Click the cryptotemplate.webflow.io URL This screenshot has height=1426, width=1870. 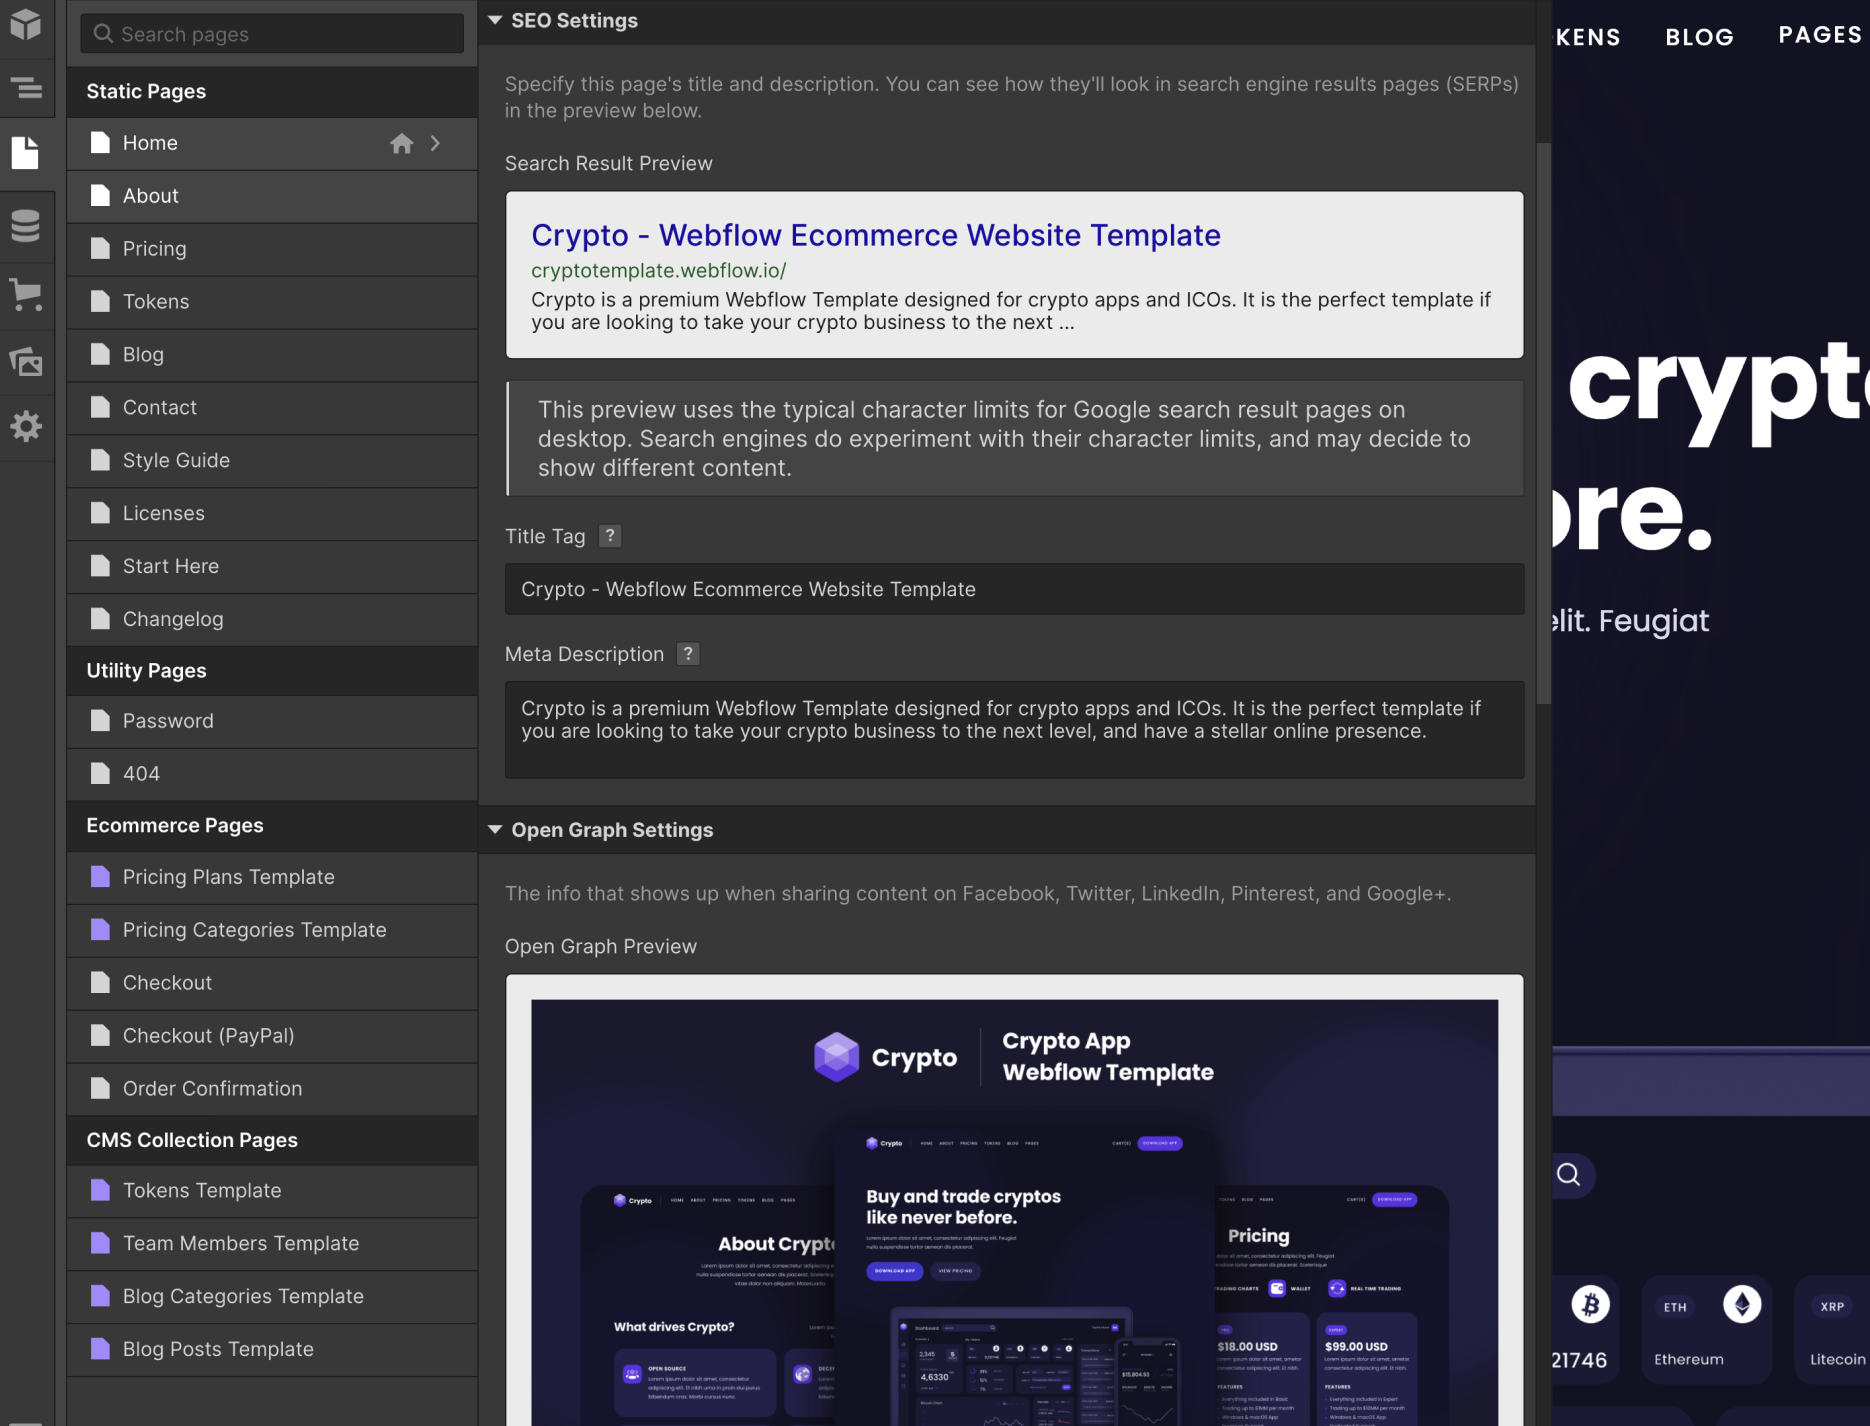[x=659, y=271]
